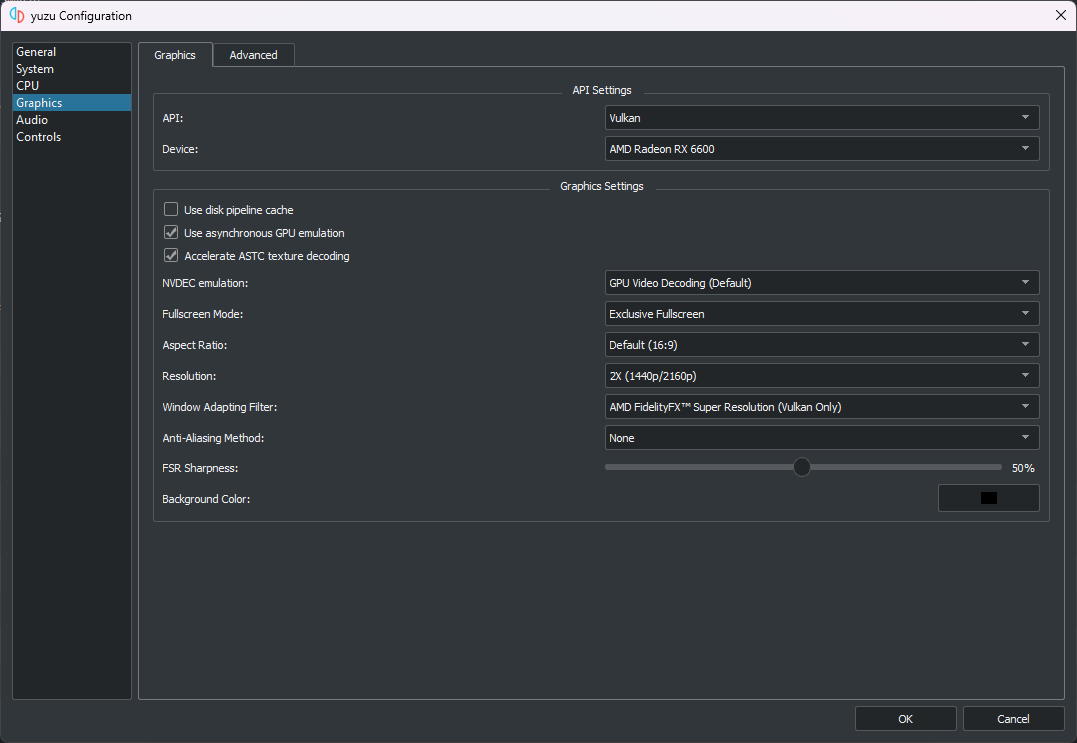Select Graphics in the sidebar list

coord(71,102)
